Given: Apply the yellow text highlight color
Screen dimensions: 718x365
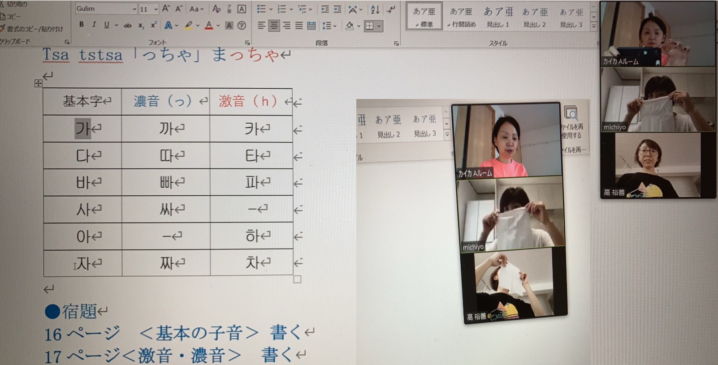Looking at the screenshot, I should (x=189, y=25).
